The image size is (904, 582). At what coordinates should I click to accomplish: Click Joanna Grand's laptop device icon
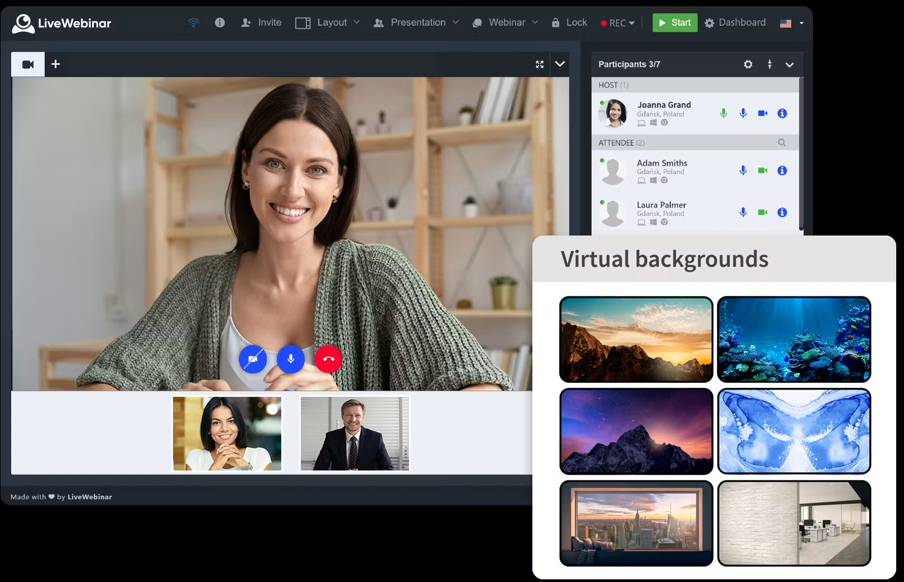coord(641,123)
